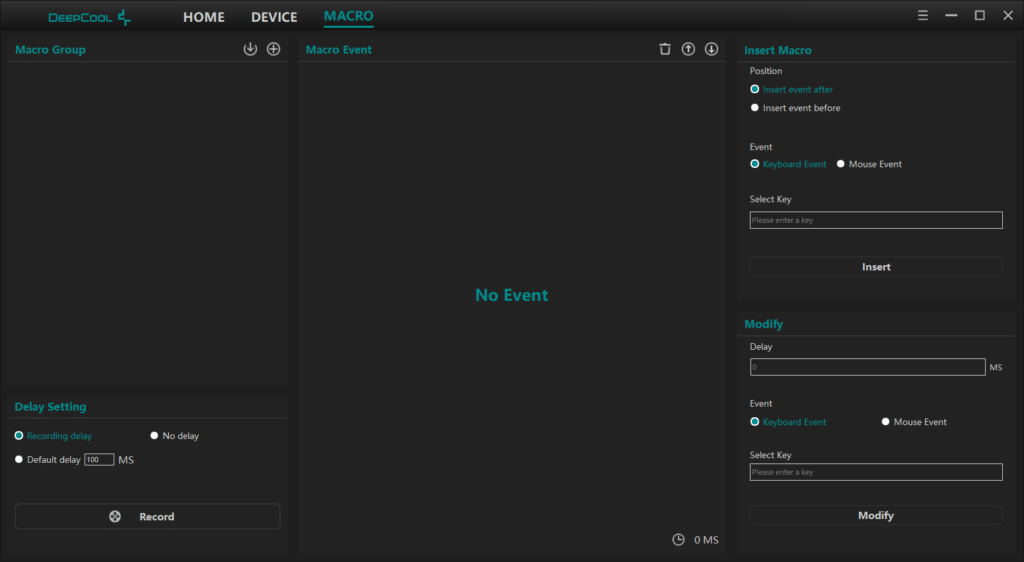This screenshot has width=1024, height=562.
Task: Click the DeepCool logo
Action: pyautogui.click(x=90, y=17)
